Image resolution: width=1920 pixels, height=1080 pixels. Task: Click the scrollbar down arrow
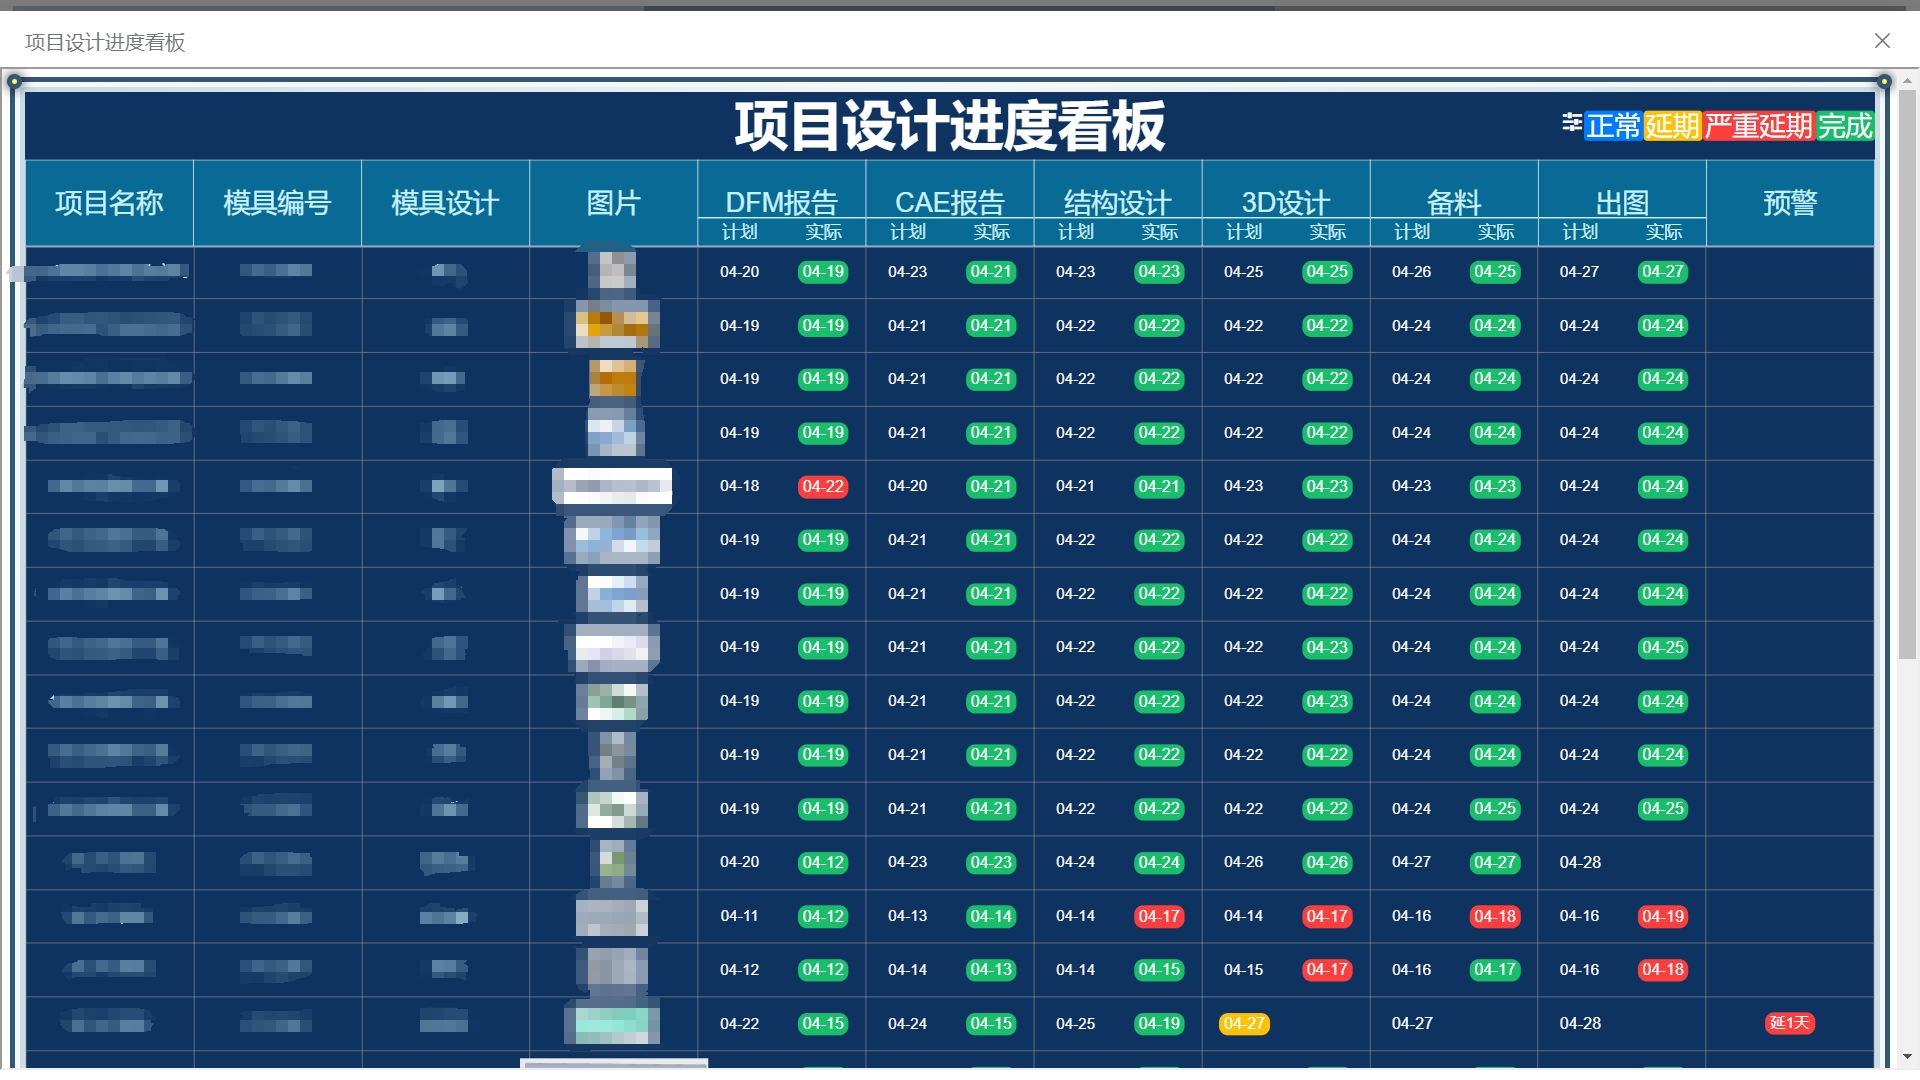coord(1907,1056)
